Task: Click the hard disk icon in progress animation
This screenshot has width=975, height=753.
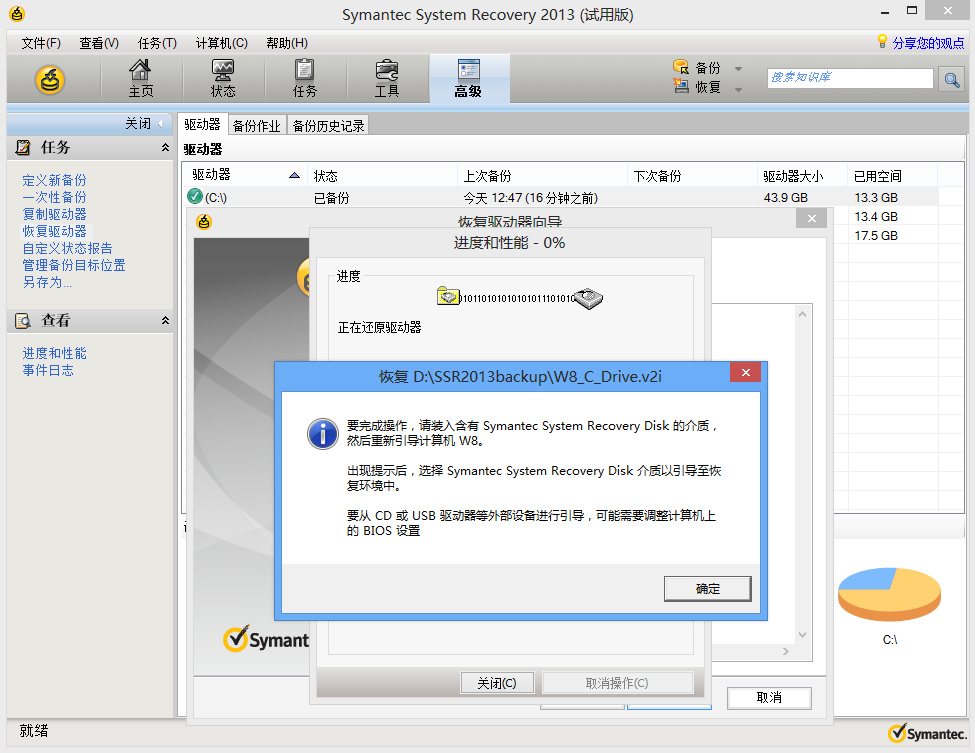Action: pos(588,298)
